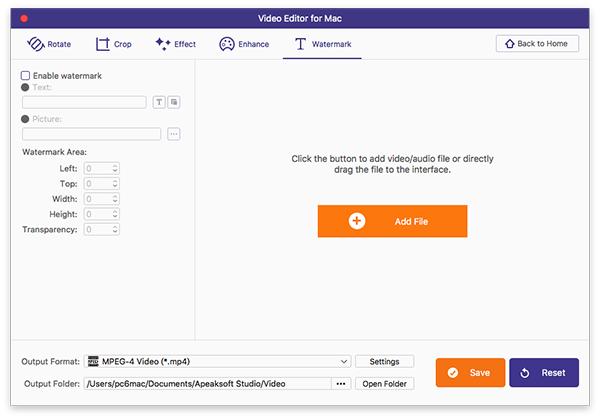Expand the Output Format dropdown arrow
600x419 pixels.
pos(344,361)
